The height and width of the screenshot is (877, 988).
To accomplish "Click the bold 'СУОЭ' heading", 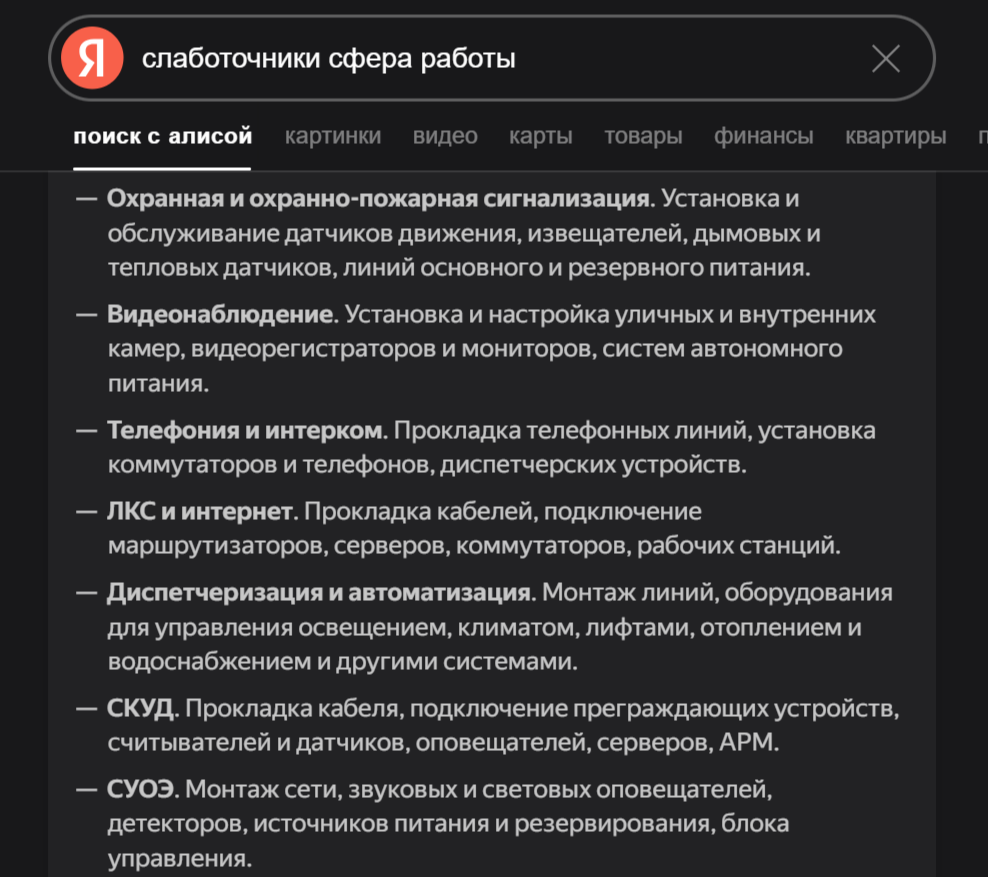I will pos(141,789).
